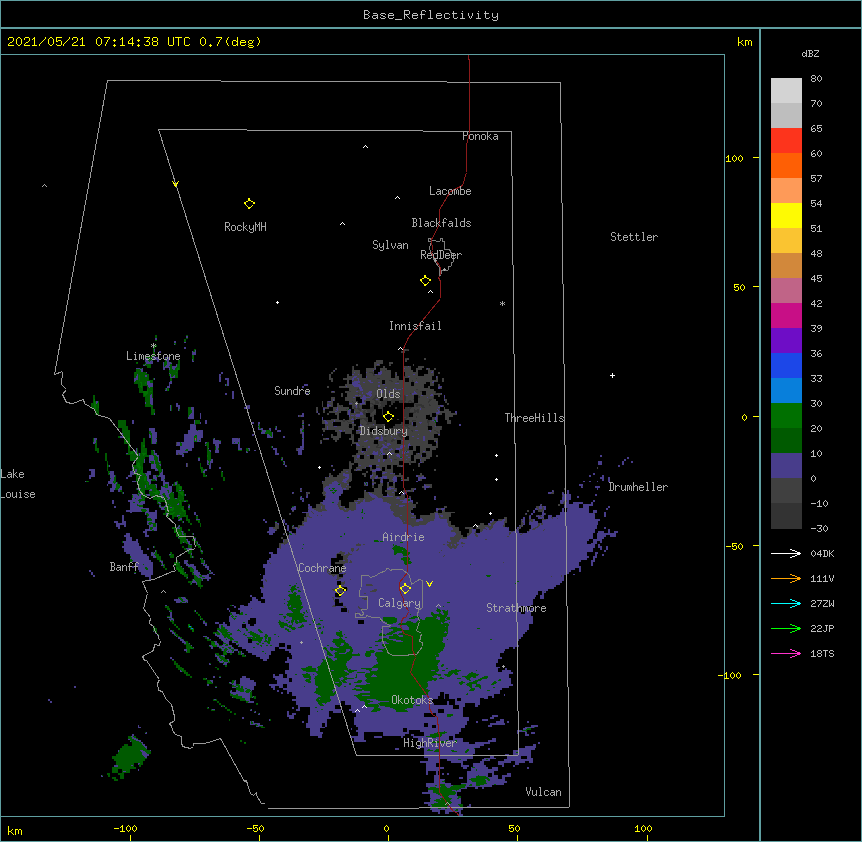
Task: Click the Okotoks label
Action: (412, 700)
